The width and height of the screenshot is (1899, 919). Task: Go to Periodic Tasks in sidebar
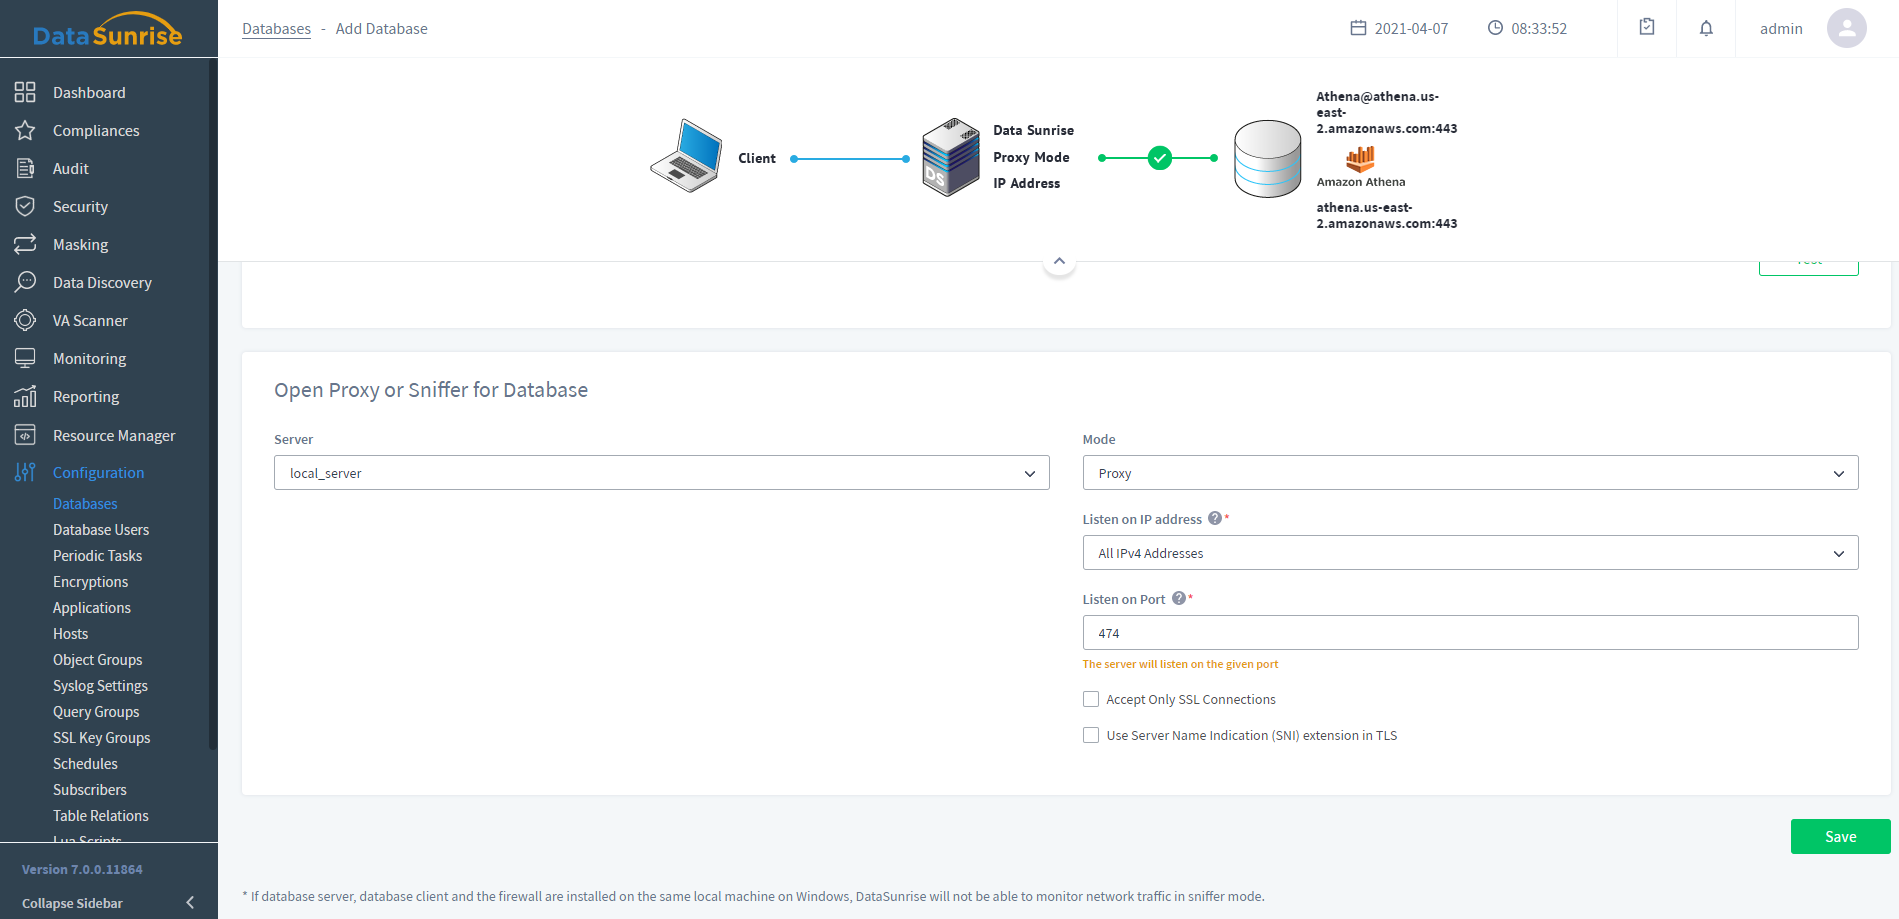click(97, 556)
